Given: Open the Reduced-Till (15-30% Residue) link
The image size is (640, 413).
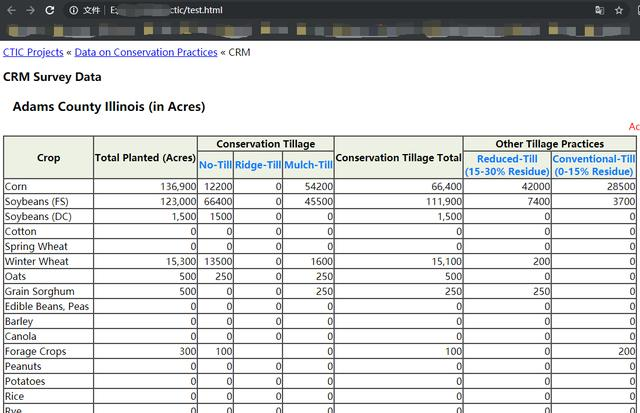Looking at the screenshot, I should (507, 165).
